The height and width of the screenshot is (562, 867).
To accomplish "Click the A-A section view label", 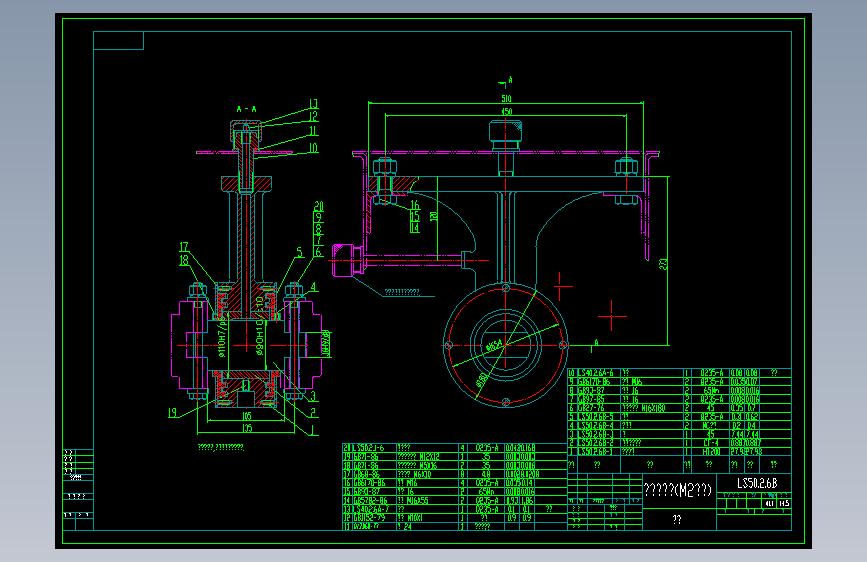I will (247, 109).
